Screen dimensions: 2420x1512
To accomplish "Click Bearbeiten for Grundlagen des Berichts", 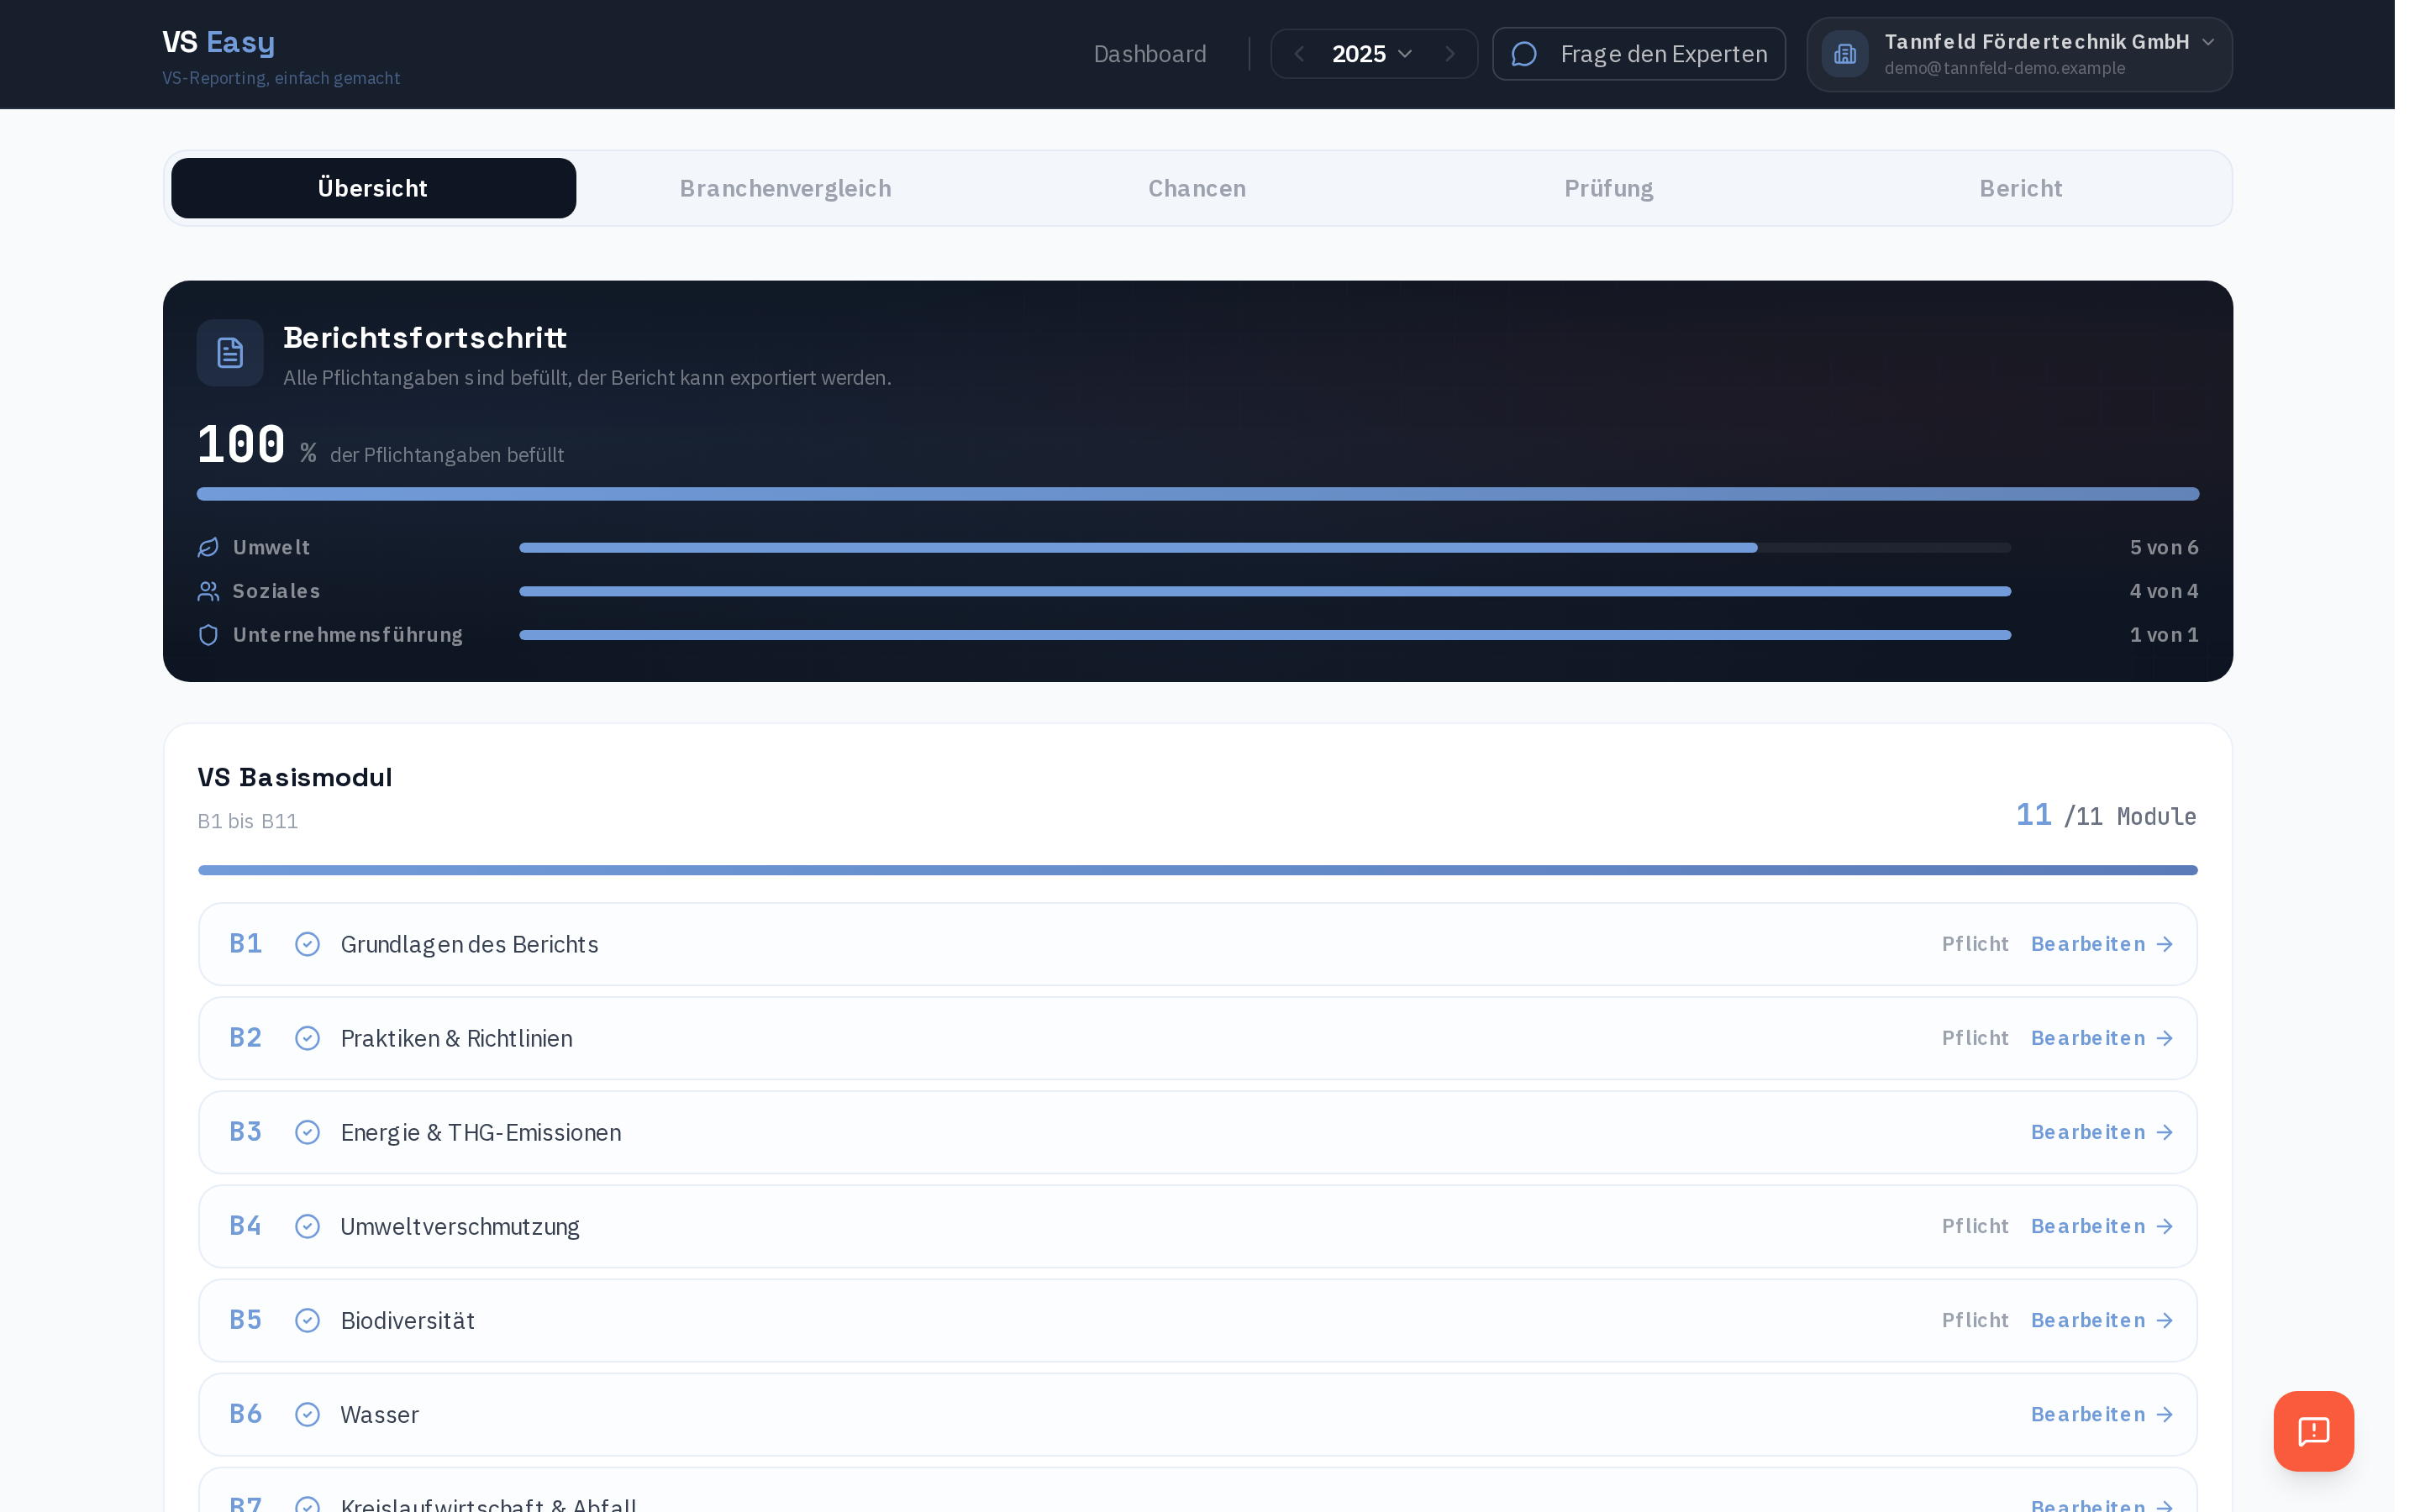I will point(2102,944).
